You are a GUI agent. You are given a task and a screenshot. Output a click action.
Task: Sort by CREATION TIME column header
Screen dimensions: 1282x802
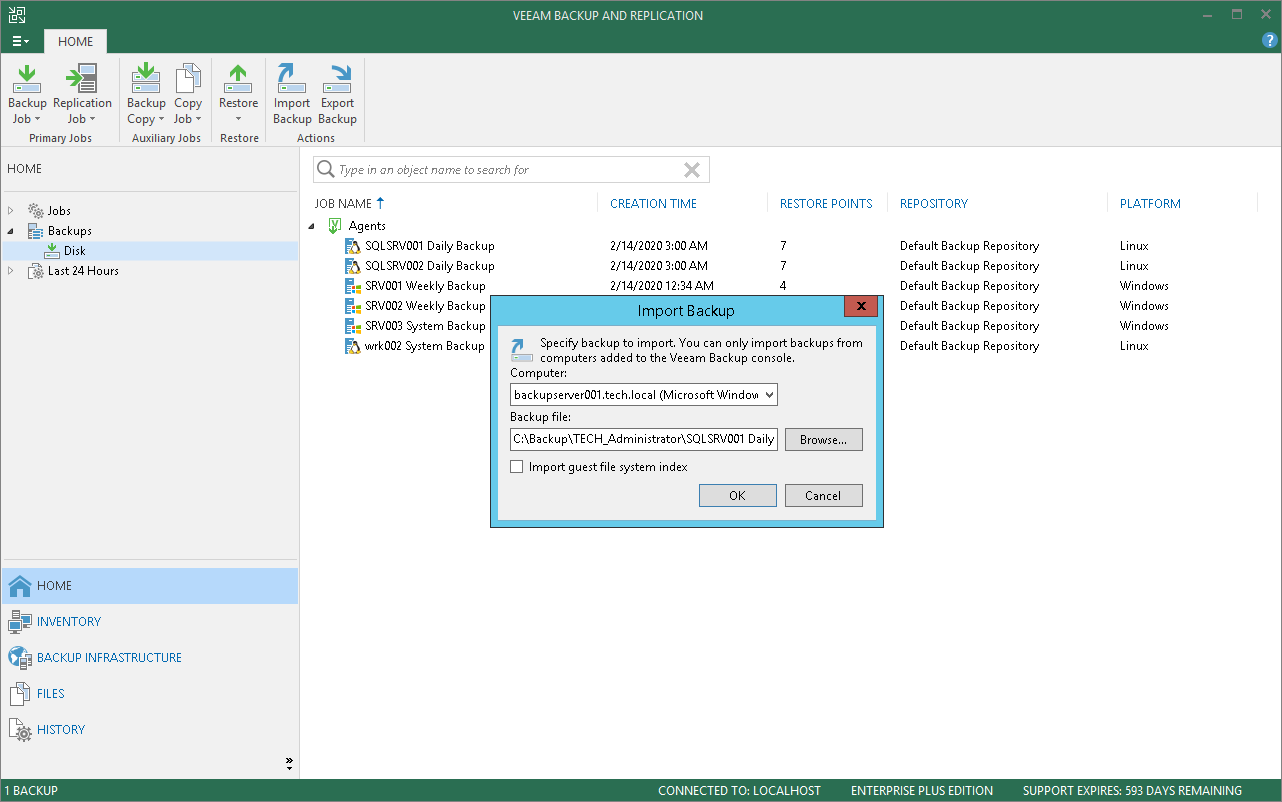pyautogui.click(x=653, y=203)
